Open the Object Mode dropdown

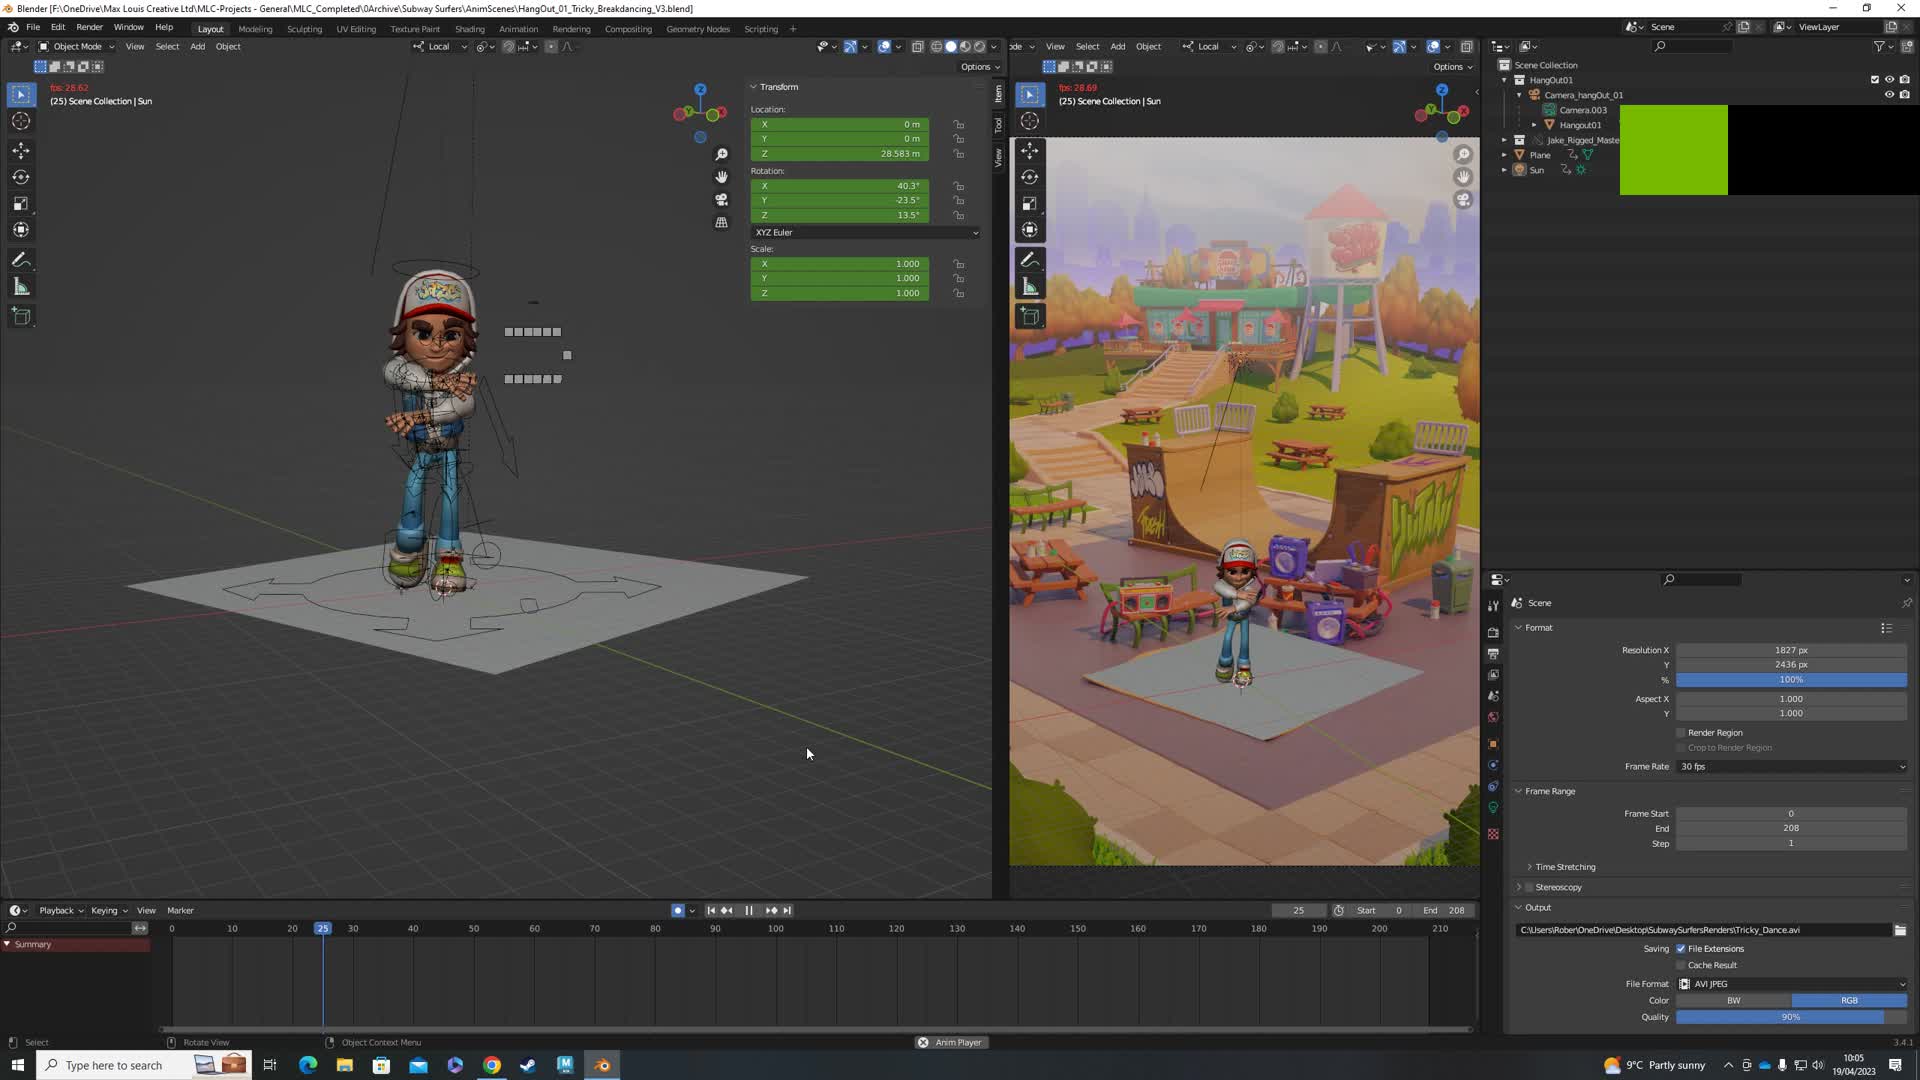pos(76,46)
